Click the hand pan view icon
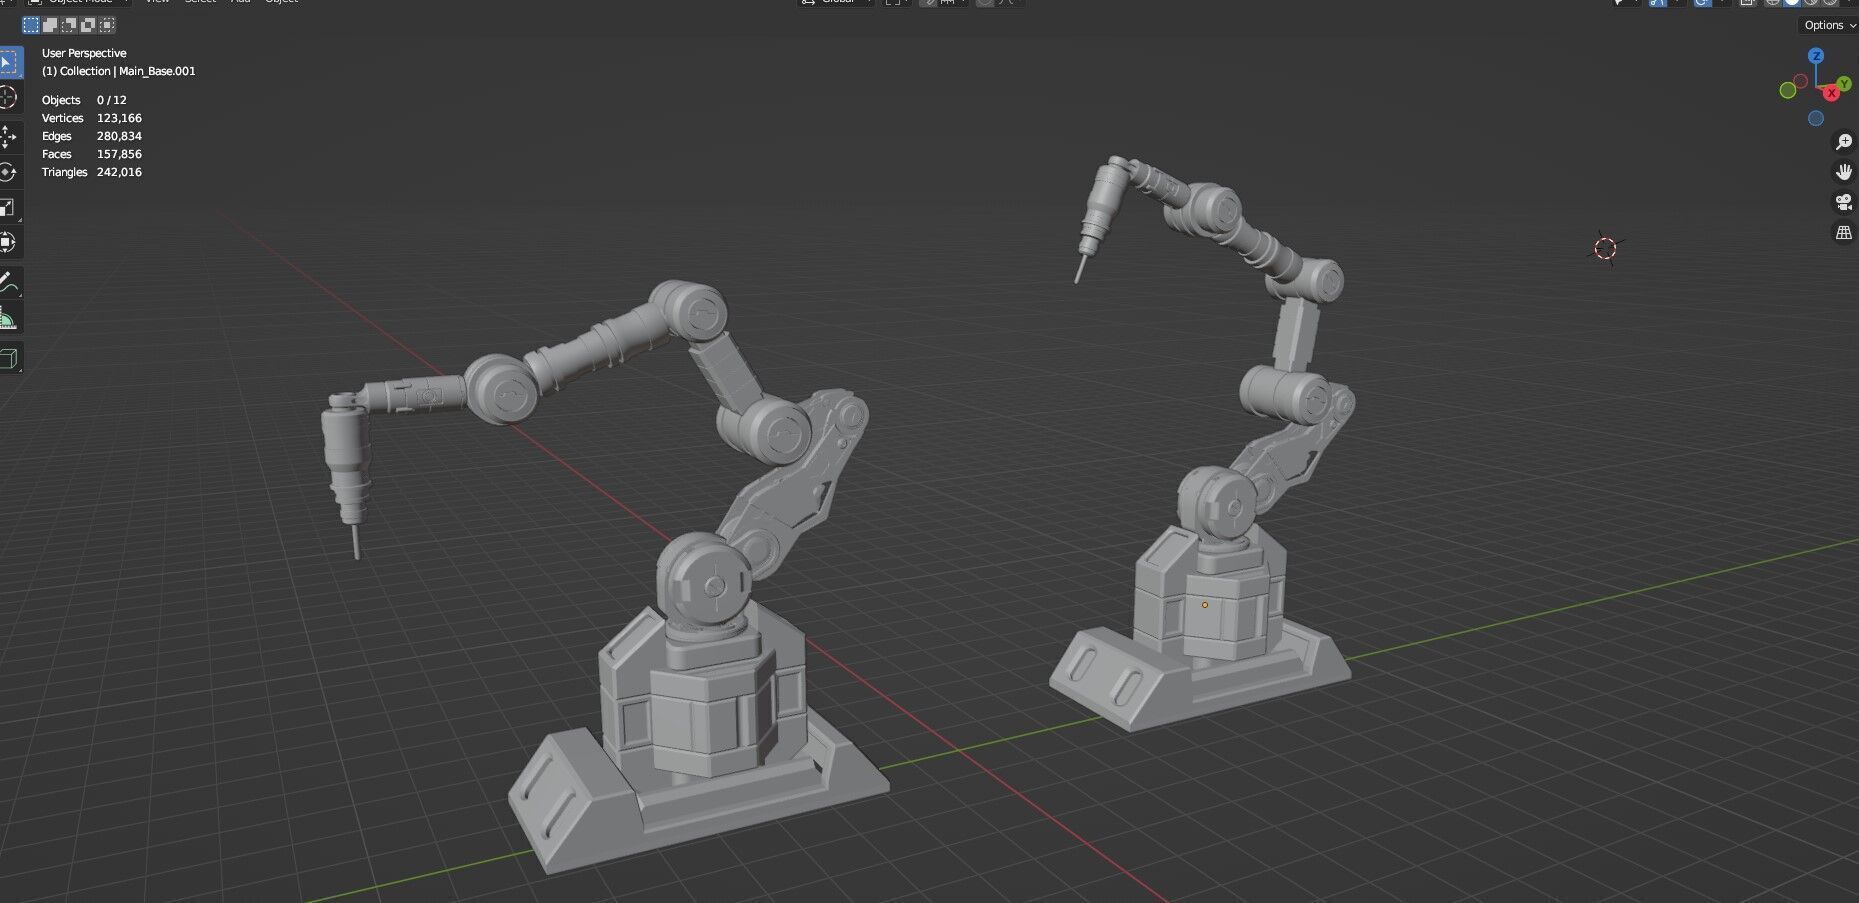The image size is (1859, 903). [x=1844, y=172]
